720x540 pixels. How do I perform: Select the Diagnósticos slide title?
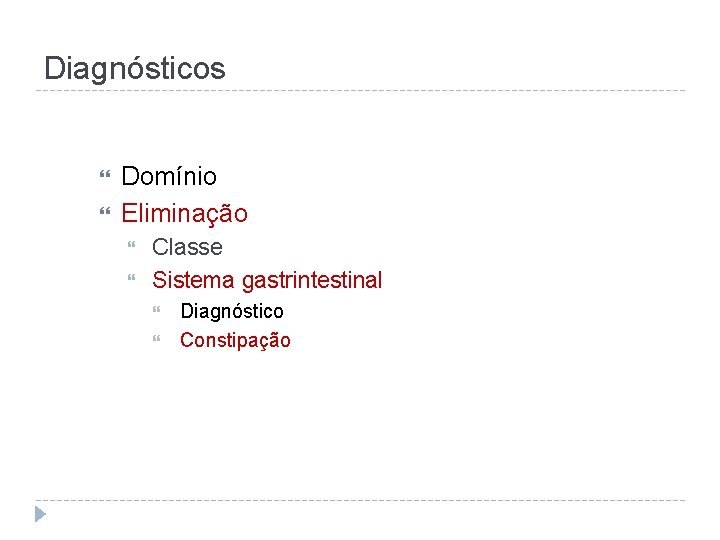tap(135, 69)
